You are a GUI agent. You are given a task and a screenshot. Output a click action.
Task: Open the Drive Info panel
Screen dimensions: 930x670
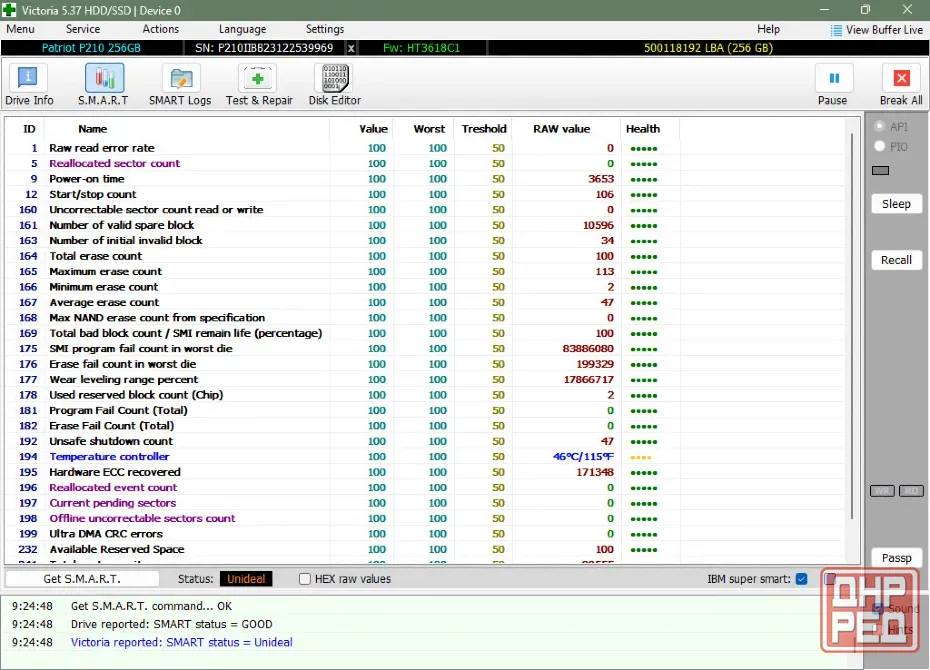28,85
